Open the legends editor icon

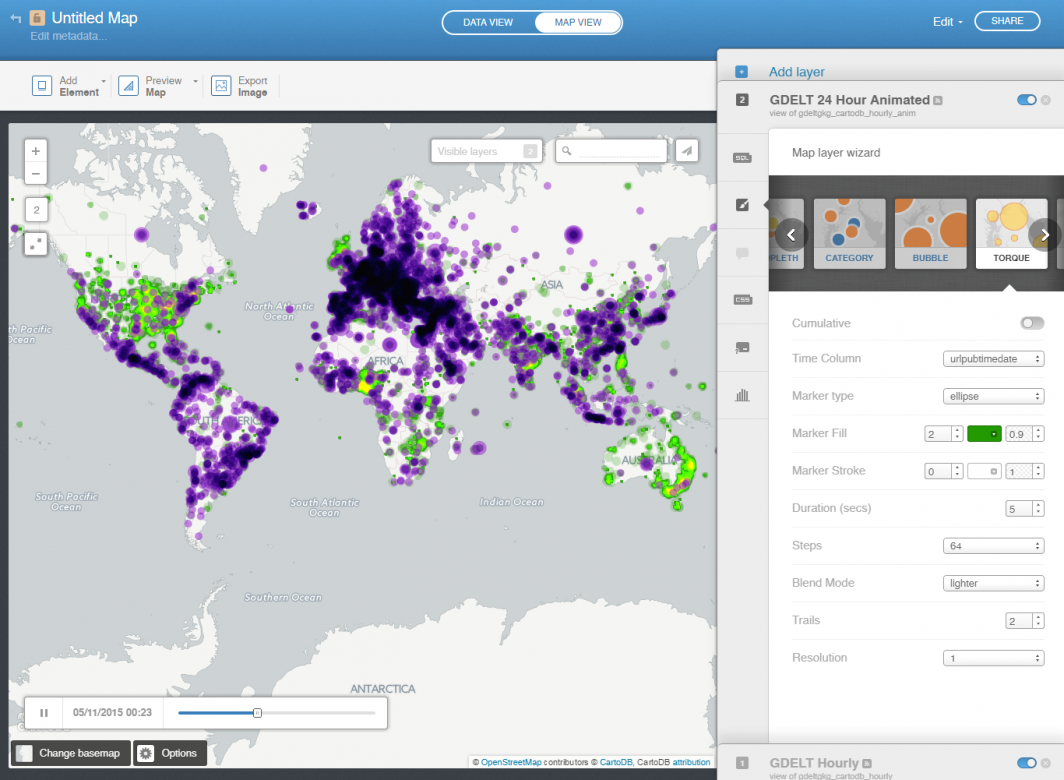click(x=742, y=347)
